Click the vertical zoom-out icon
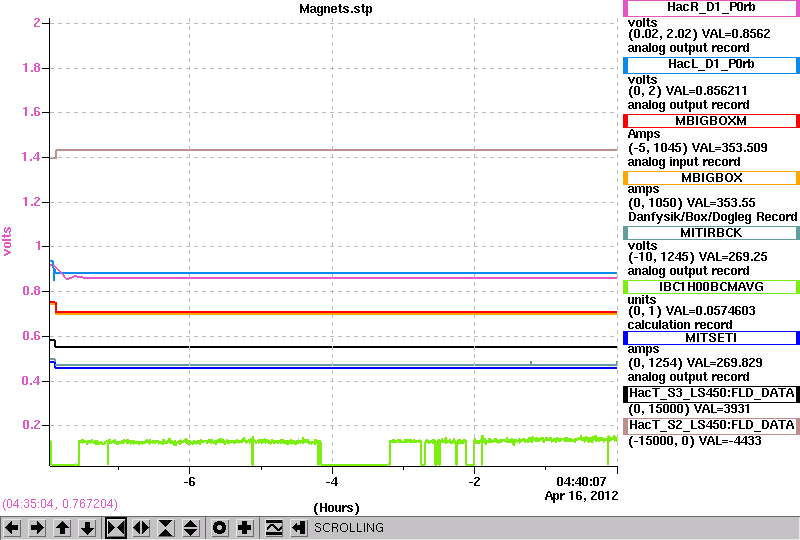800x540 pixels. click(x=191, y=528)
